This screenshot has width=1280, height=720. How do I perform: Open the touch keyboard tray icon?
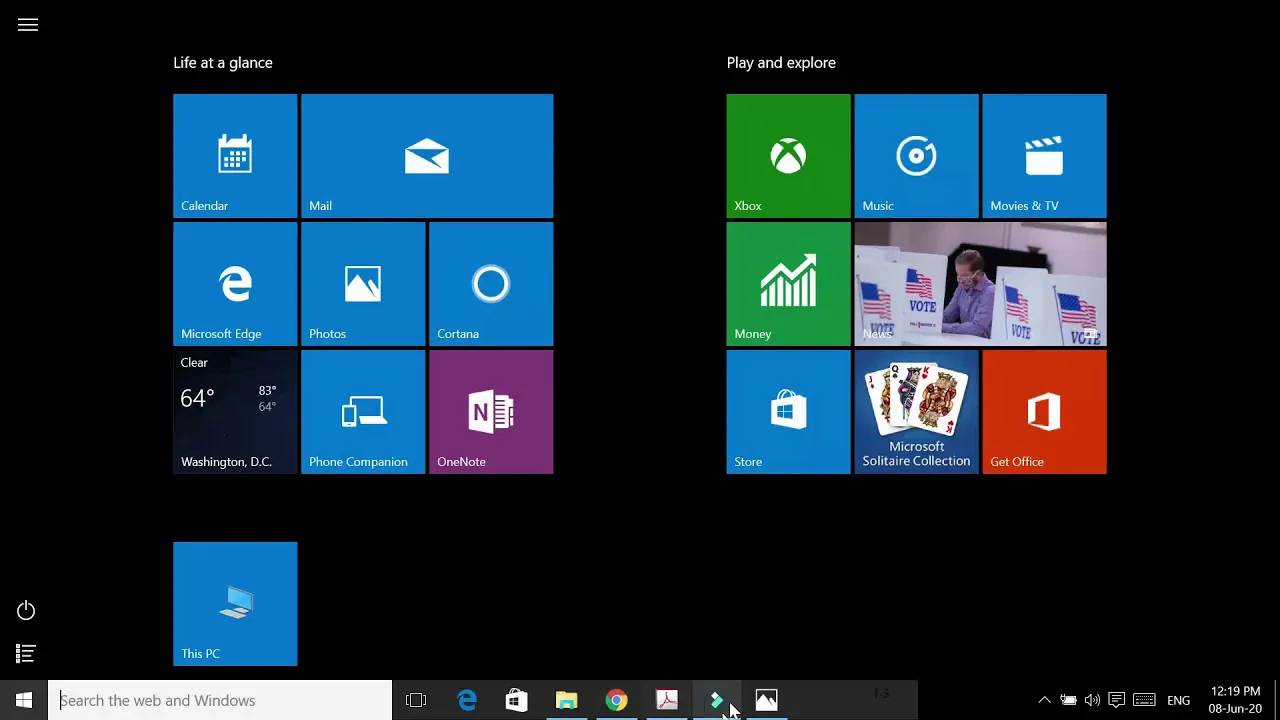tap(1145, 700)
